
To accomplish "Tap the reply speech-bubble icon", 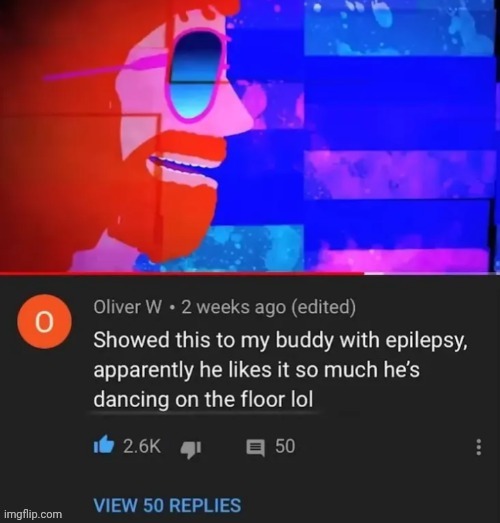I will pos(256,448).
